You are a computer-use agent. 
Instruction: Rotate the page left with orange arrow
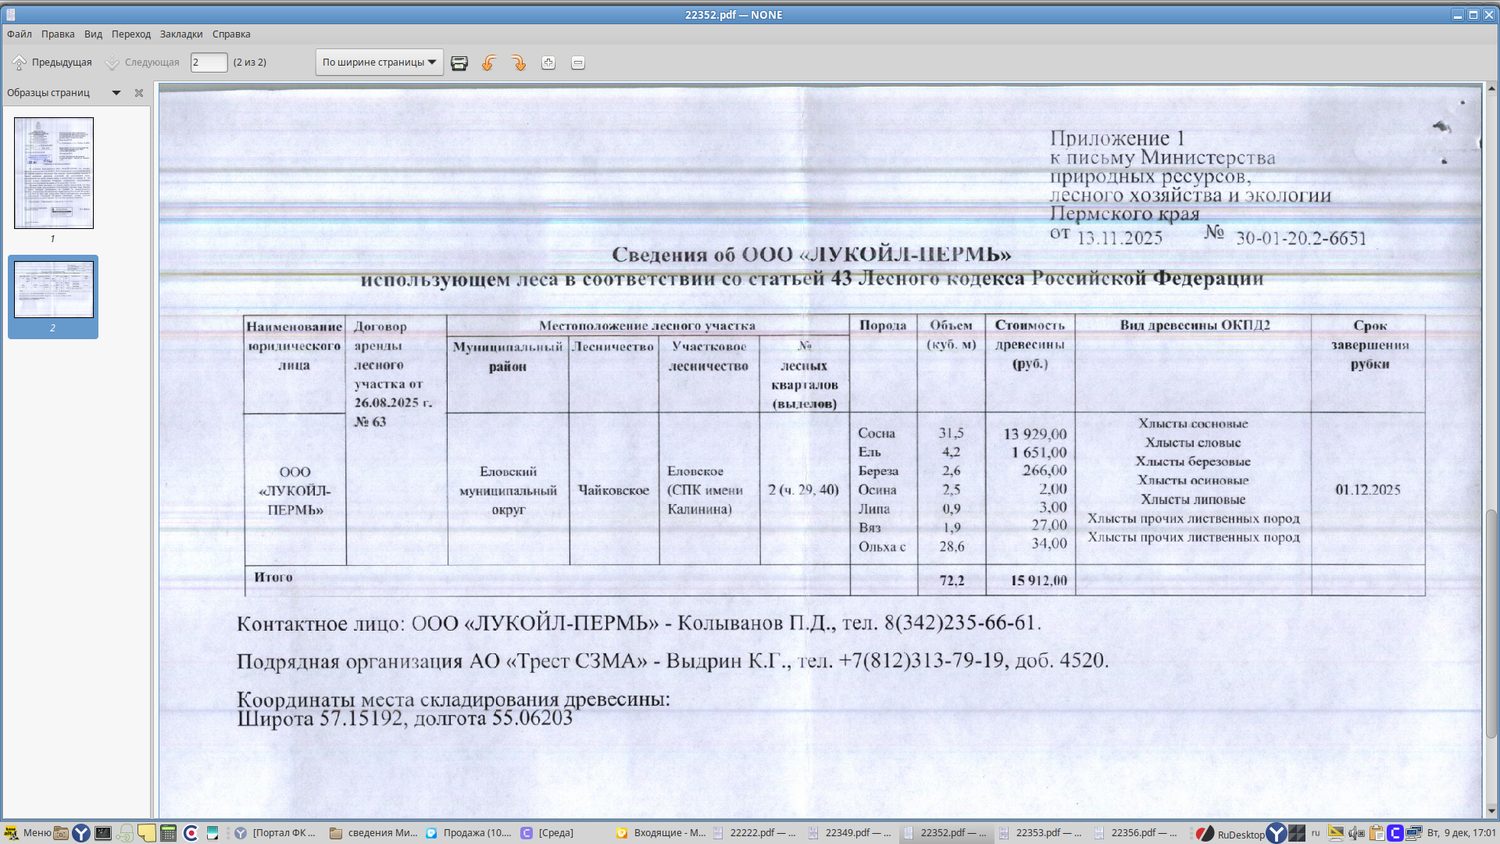click(489, 62)
